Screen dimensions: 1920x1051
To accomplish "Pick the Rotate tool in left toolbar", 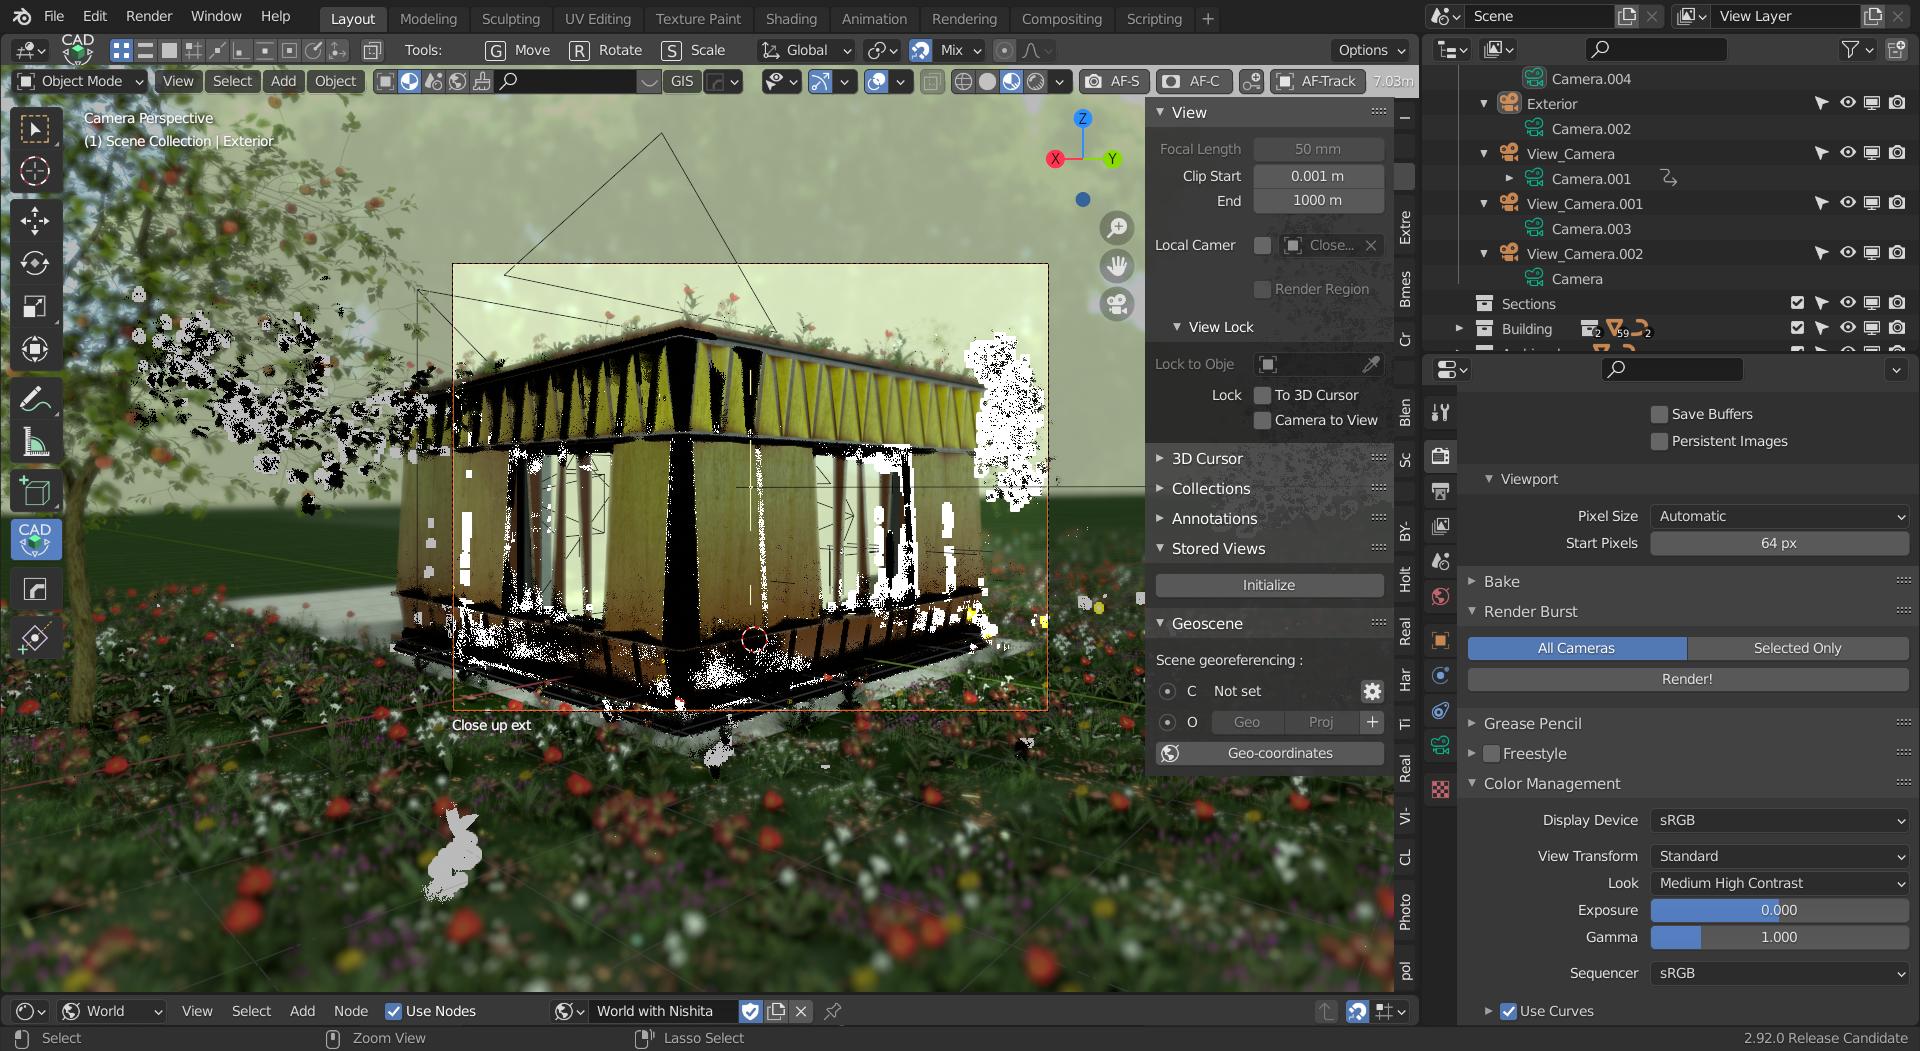I will [35, 263].
